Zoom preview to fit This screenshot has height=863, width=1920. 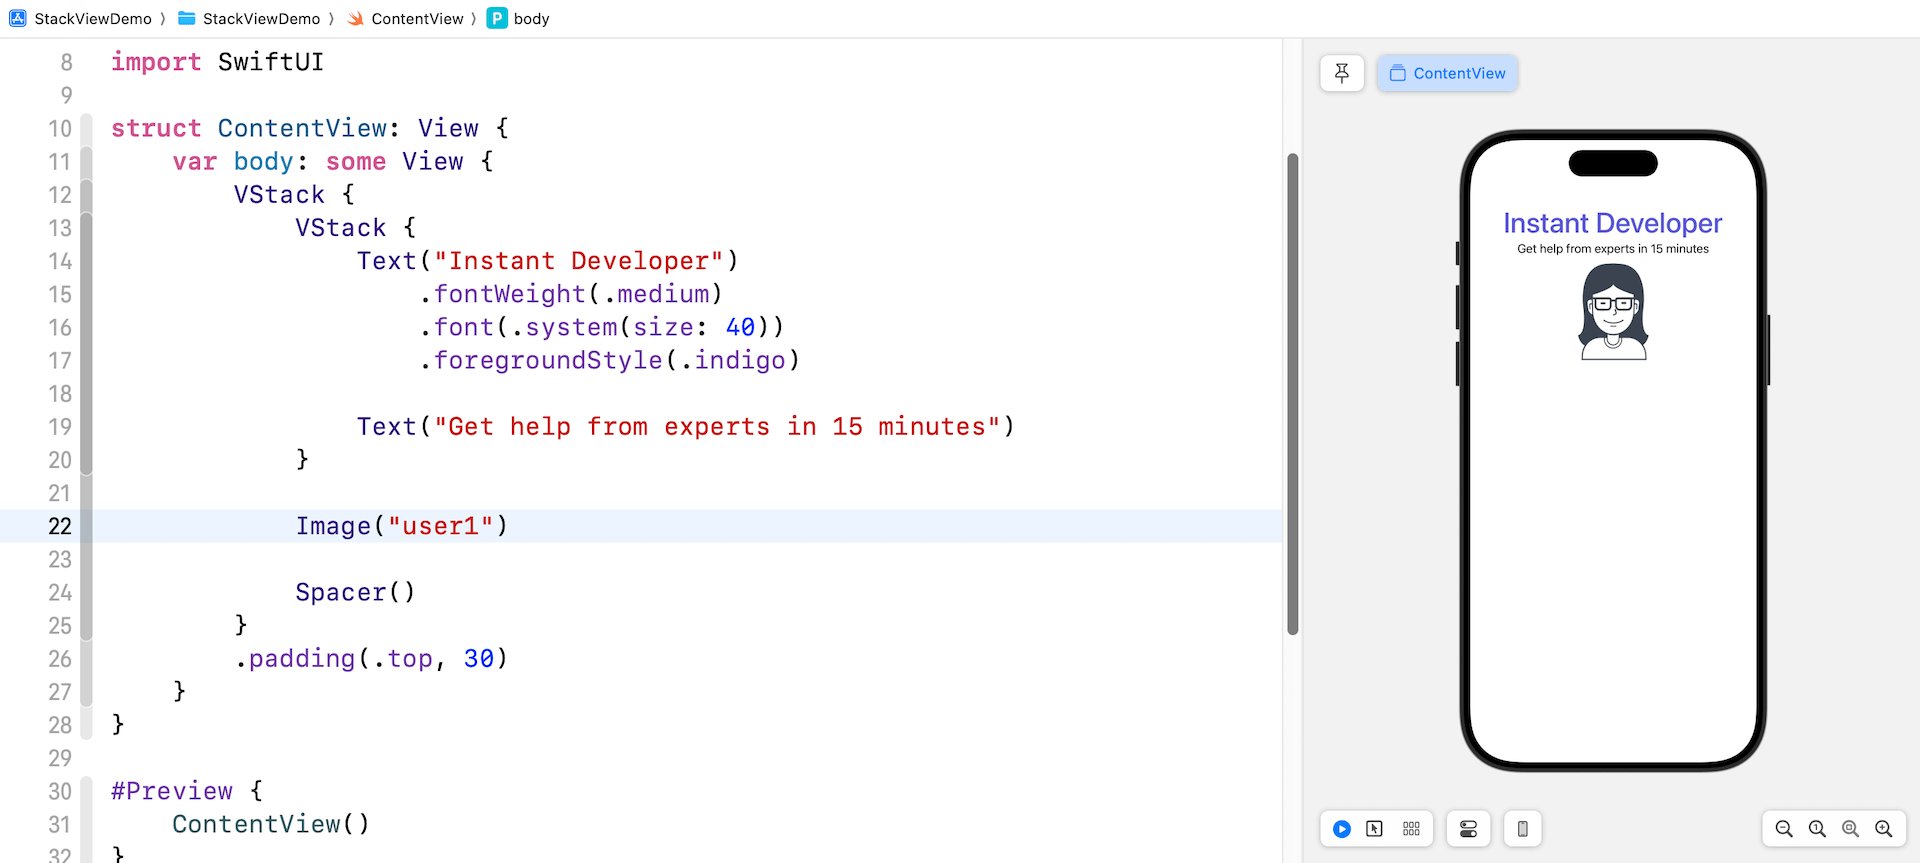click(1850, 829)
